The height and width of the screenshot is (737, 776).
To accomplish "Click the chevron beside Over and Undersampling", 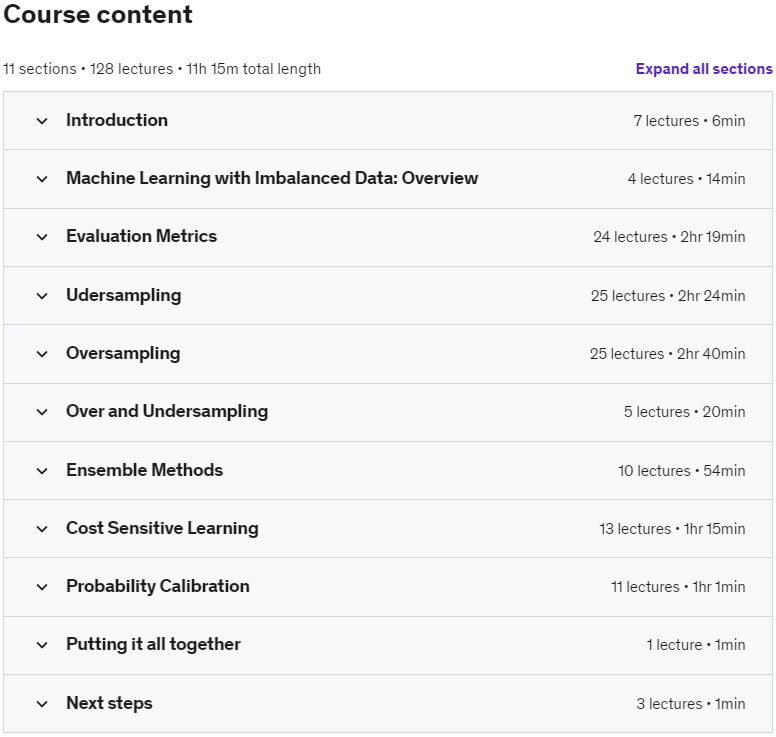I will 42,412.
